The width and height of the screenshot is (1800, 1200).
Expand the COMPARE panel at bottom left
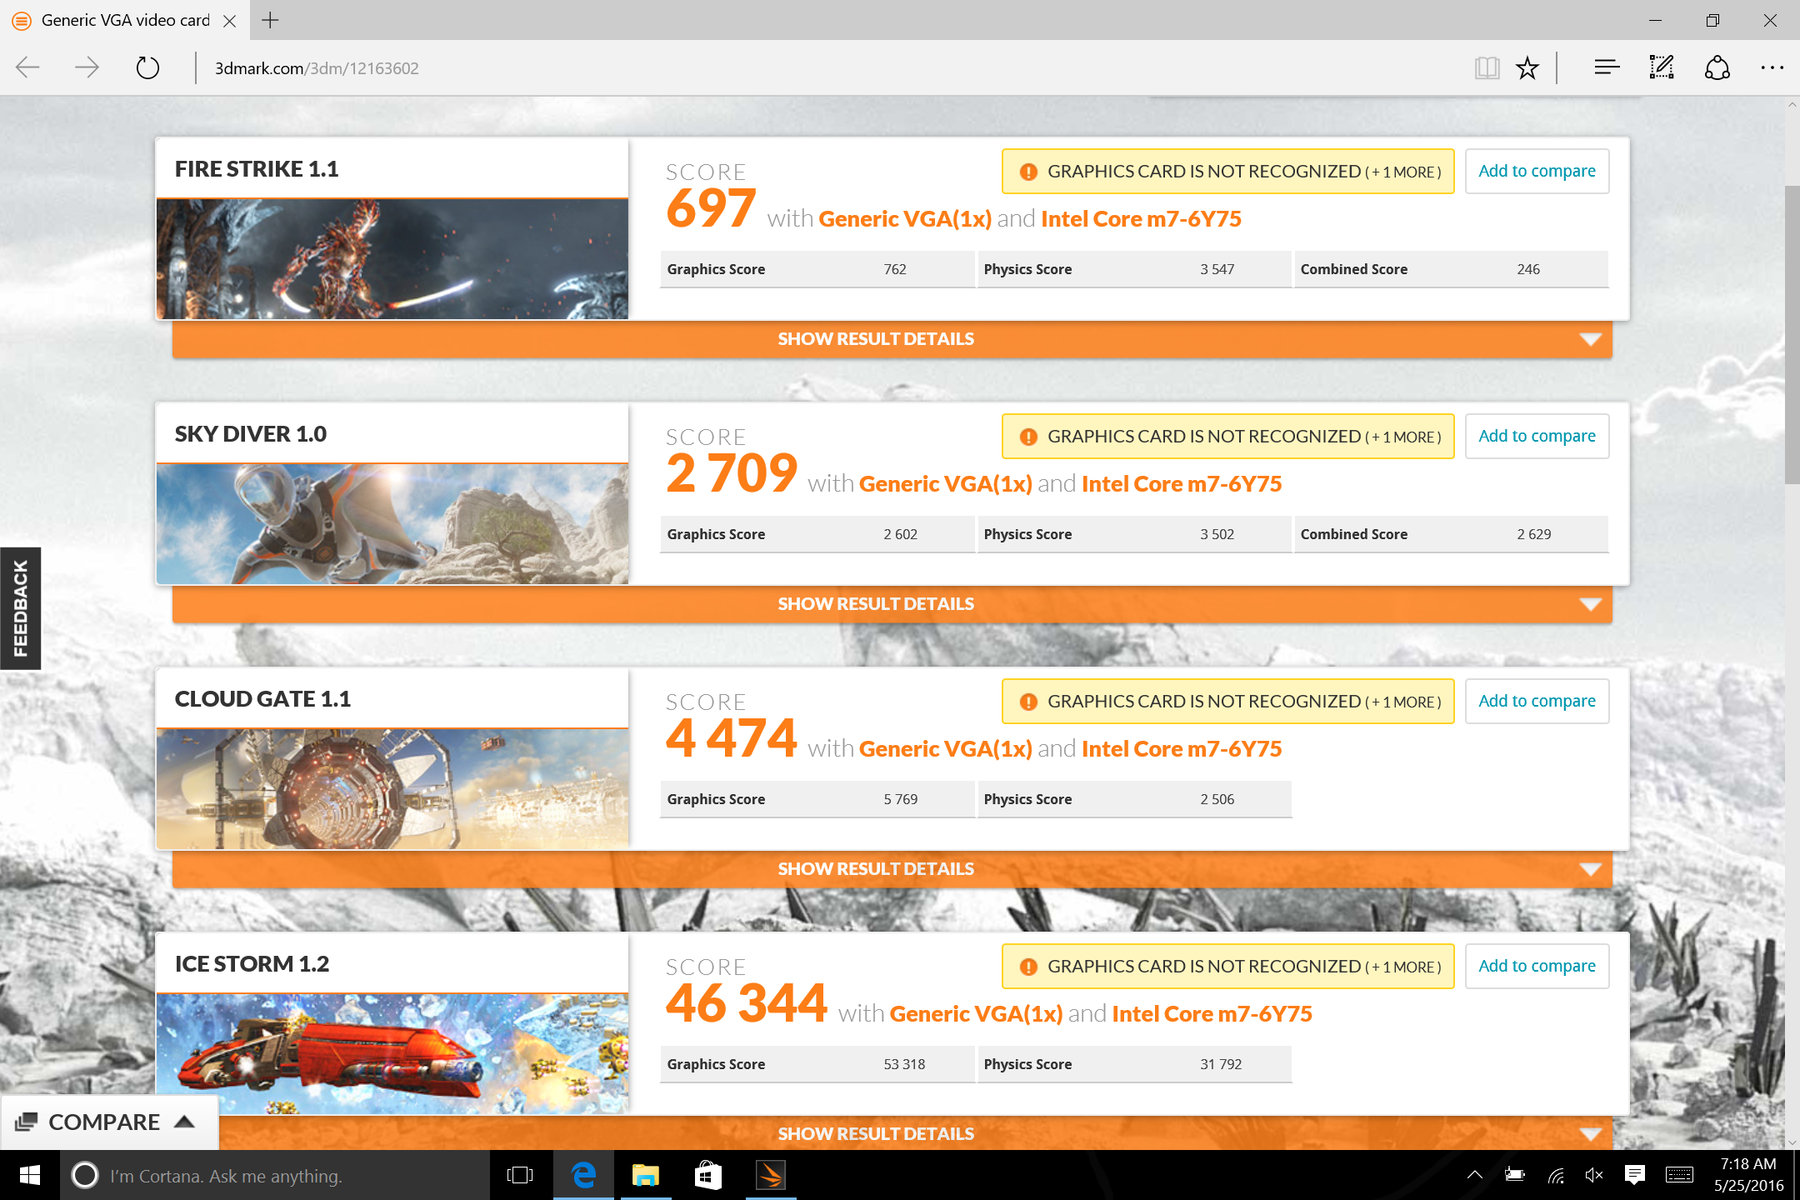[x=109, y=1122]
